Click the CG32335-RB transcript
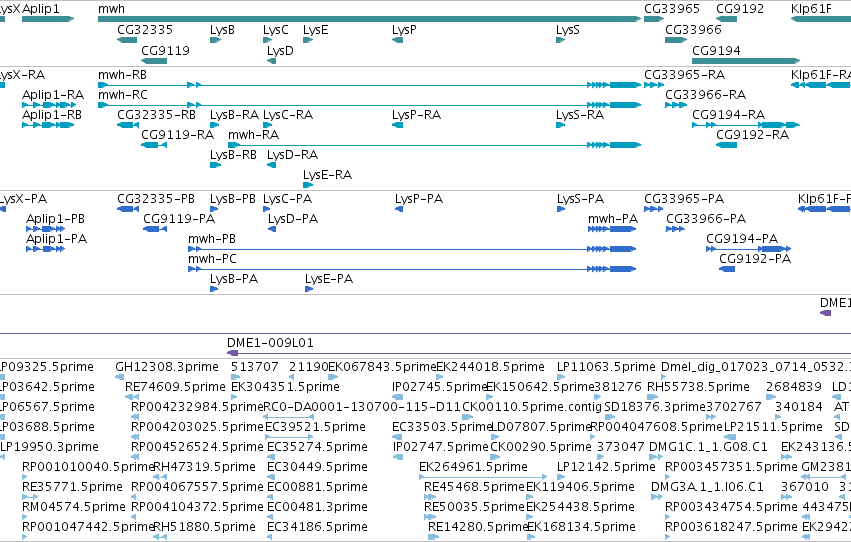This screenshot has height=542, width=851. tap(128, 125)
